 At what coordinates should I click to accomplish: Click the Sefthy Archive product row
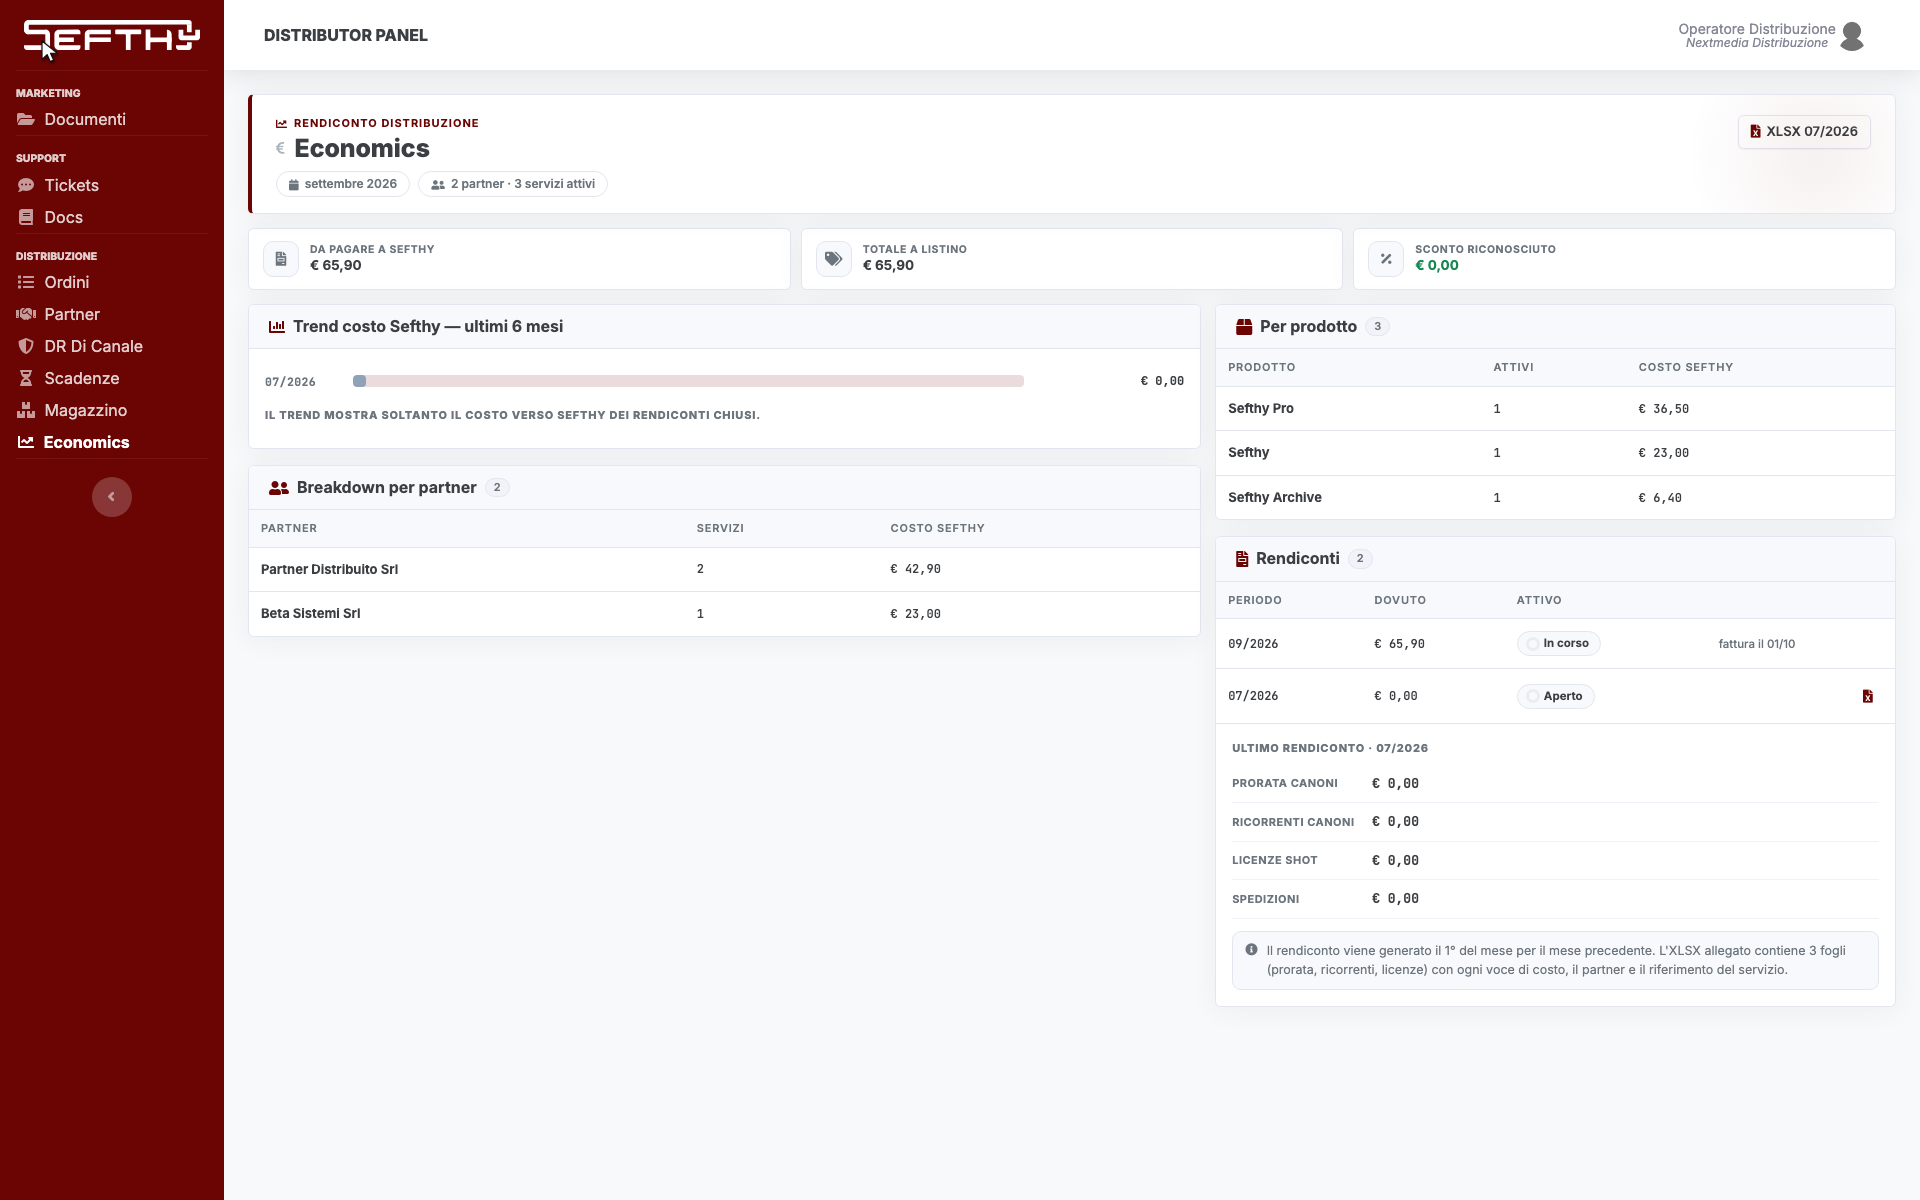1555,497
